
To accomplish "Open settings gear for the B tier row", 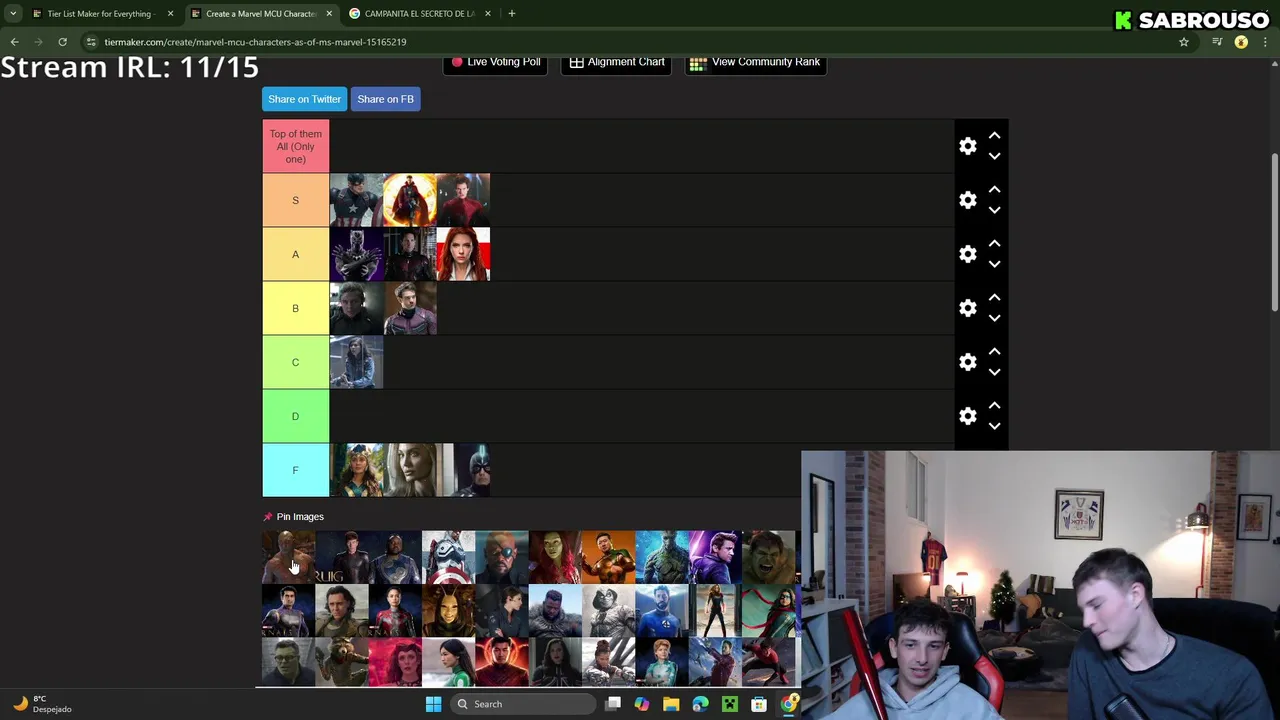I will [967, 308].
